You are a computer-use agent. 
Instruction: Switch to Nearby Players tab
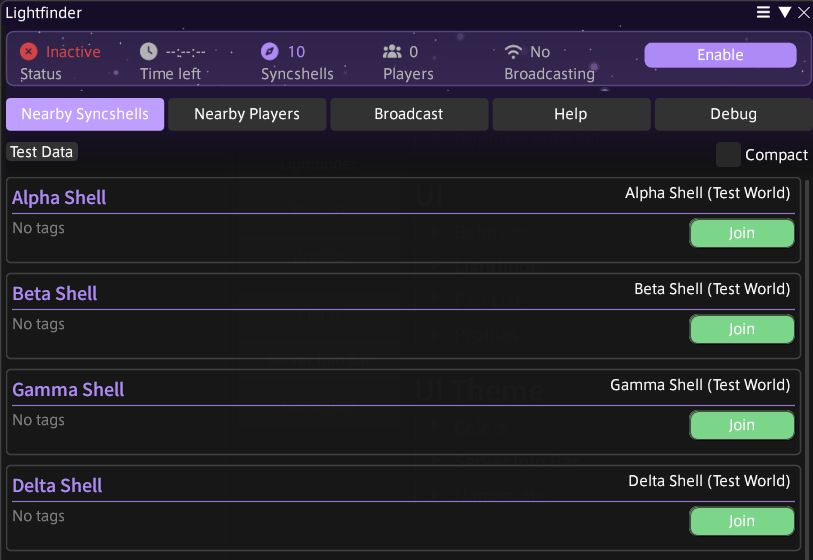(x=247, y=114)
